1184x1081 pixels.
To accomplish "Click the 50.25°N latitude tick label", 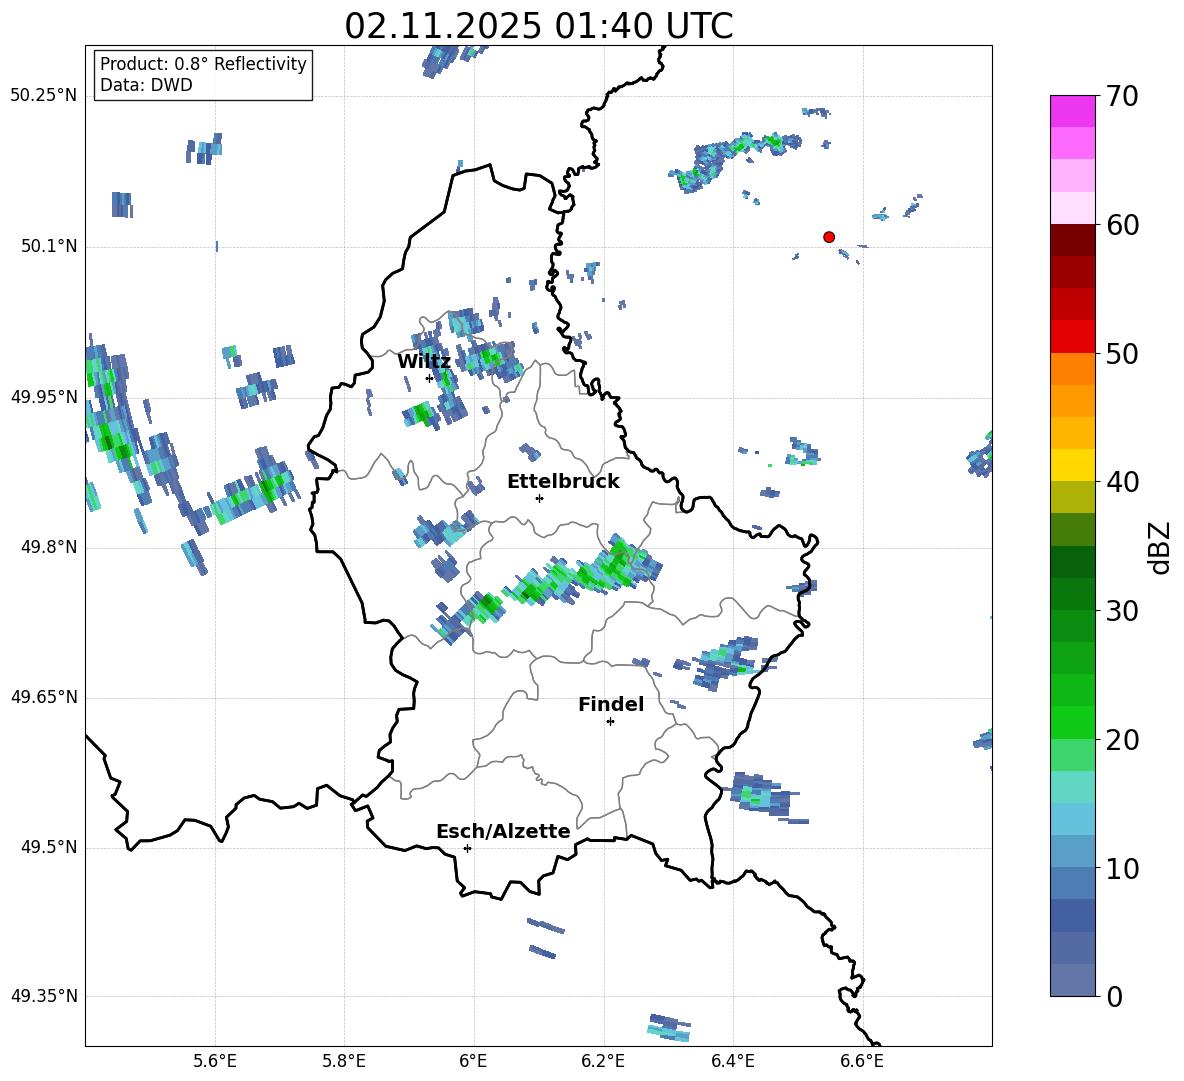I will tap(44, 96).
